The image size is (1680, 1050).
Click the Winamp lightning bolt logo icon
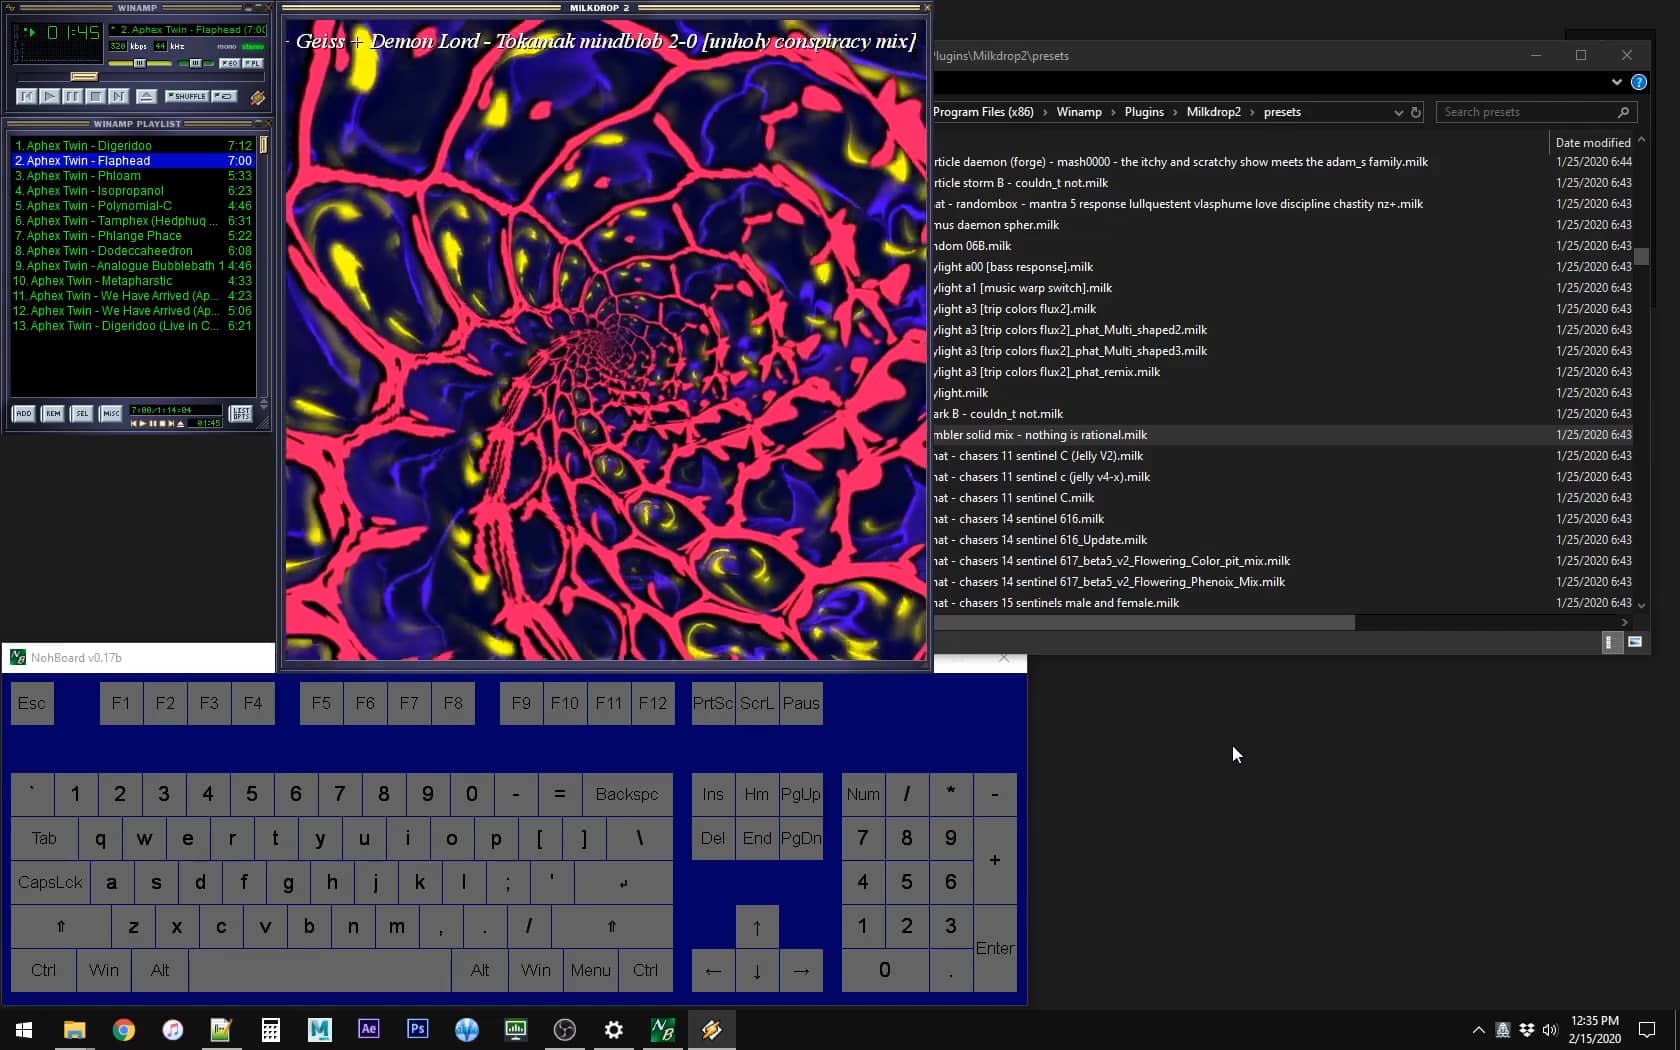tap(257, 97)
